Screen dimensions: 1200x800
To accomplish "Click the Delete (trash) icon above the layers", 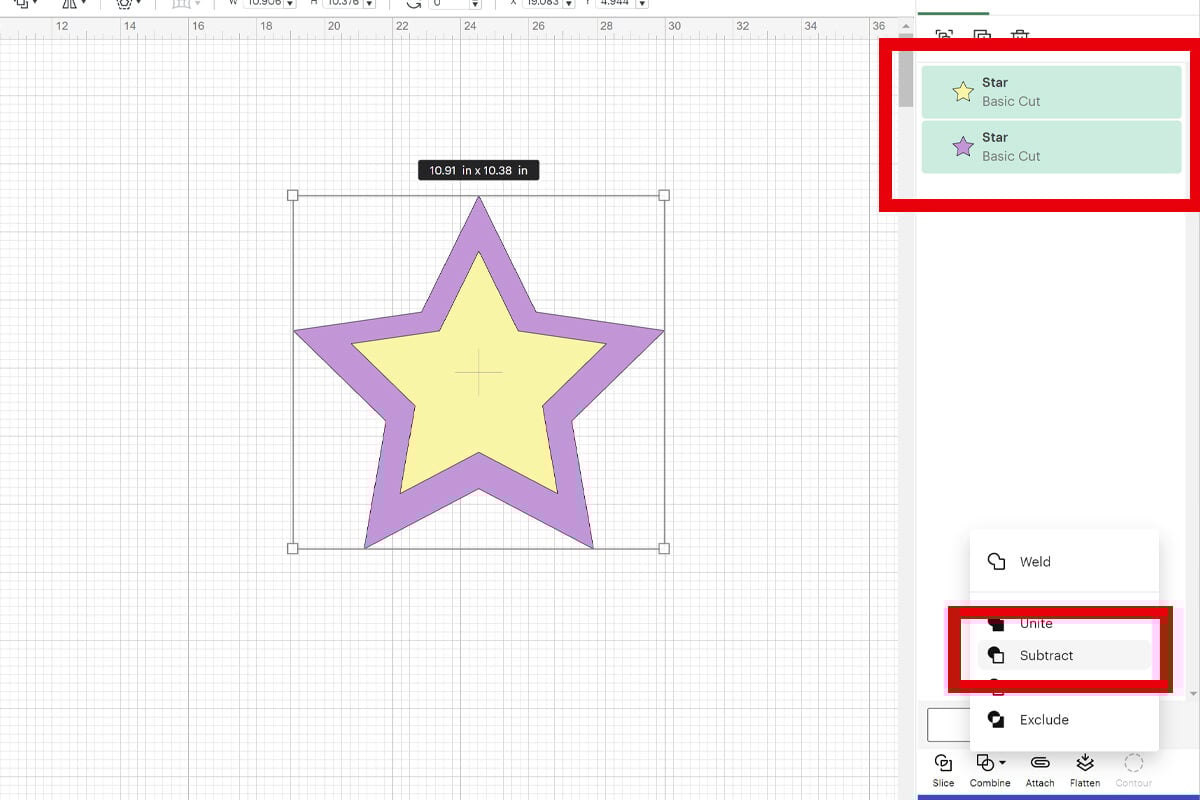I will pos(1020,35).
